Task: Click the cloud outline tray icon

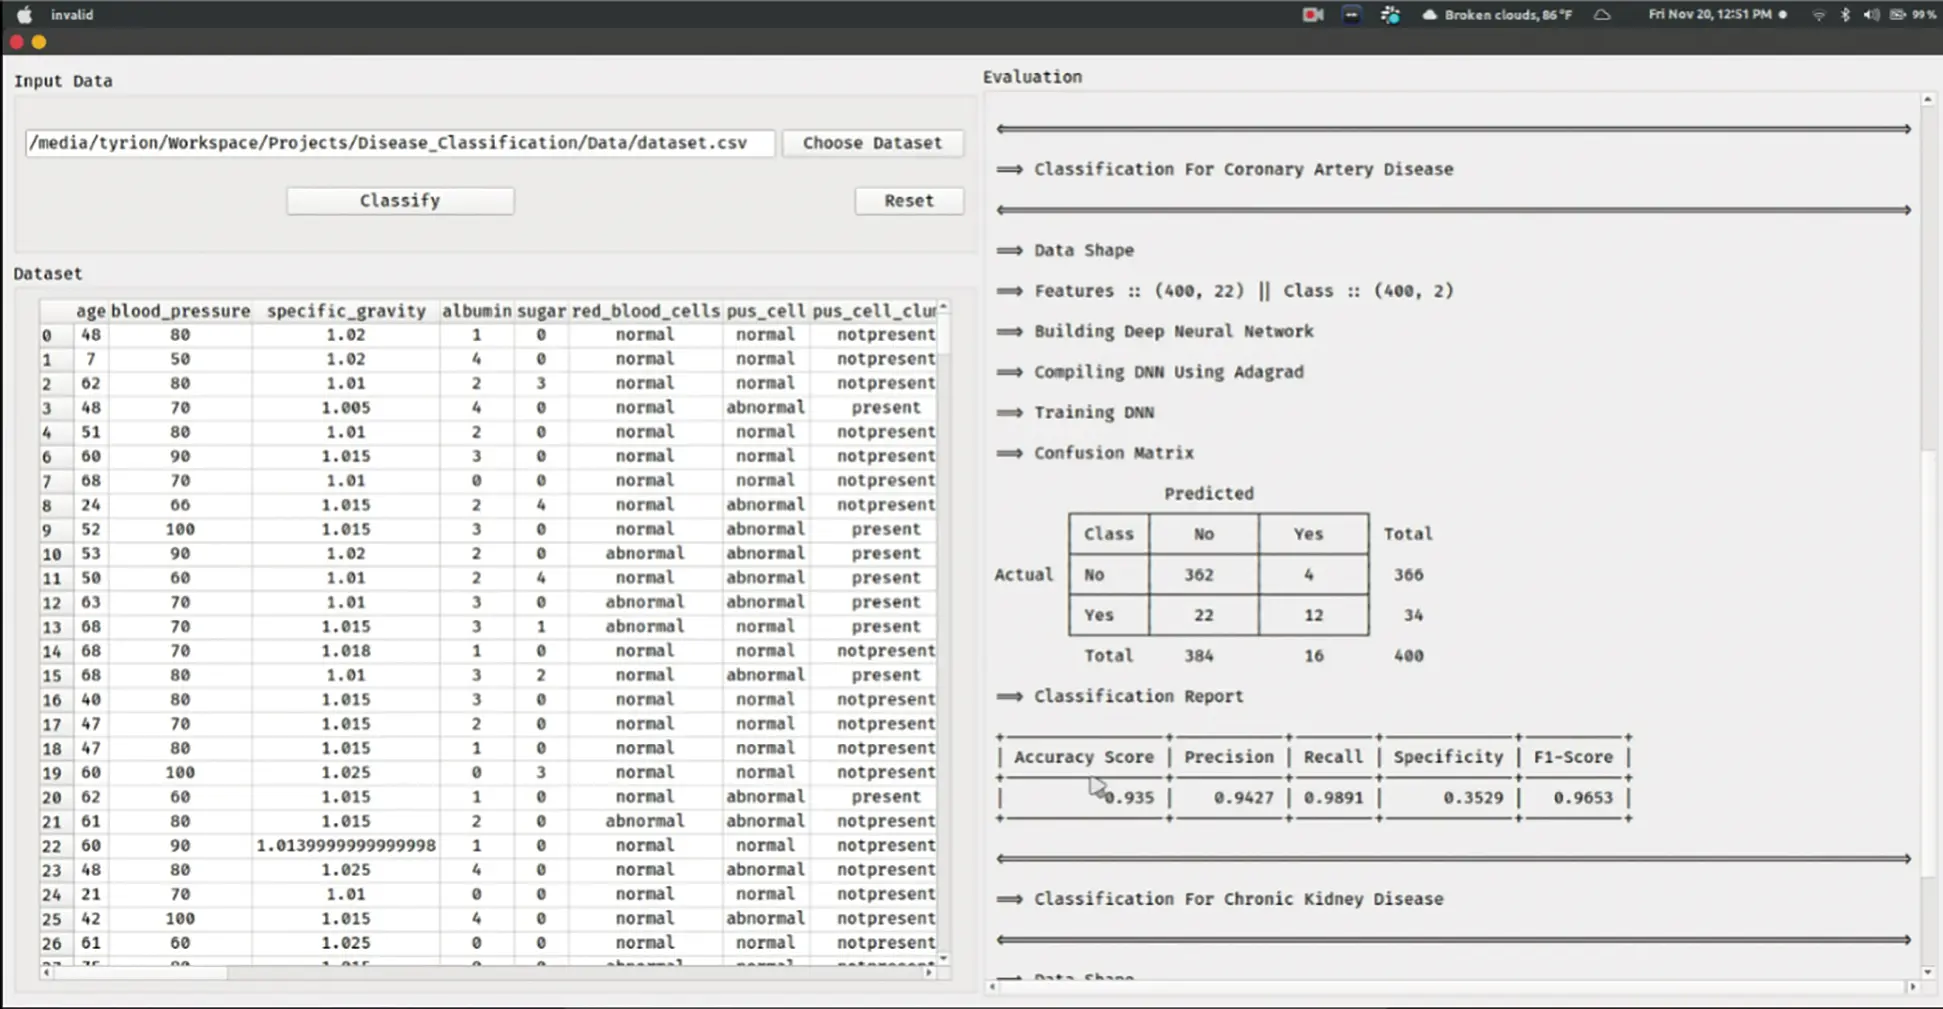Action: coord(1602,15)
